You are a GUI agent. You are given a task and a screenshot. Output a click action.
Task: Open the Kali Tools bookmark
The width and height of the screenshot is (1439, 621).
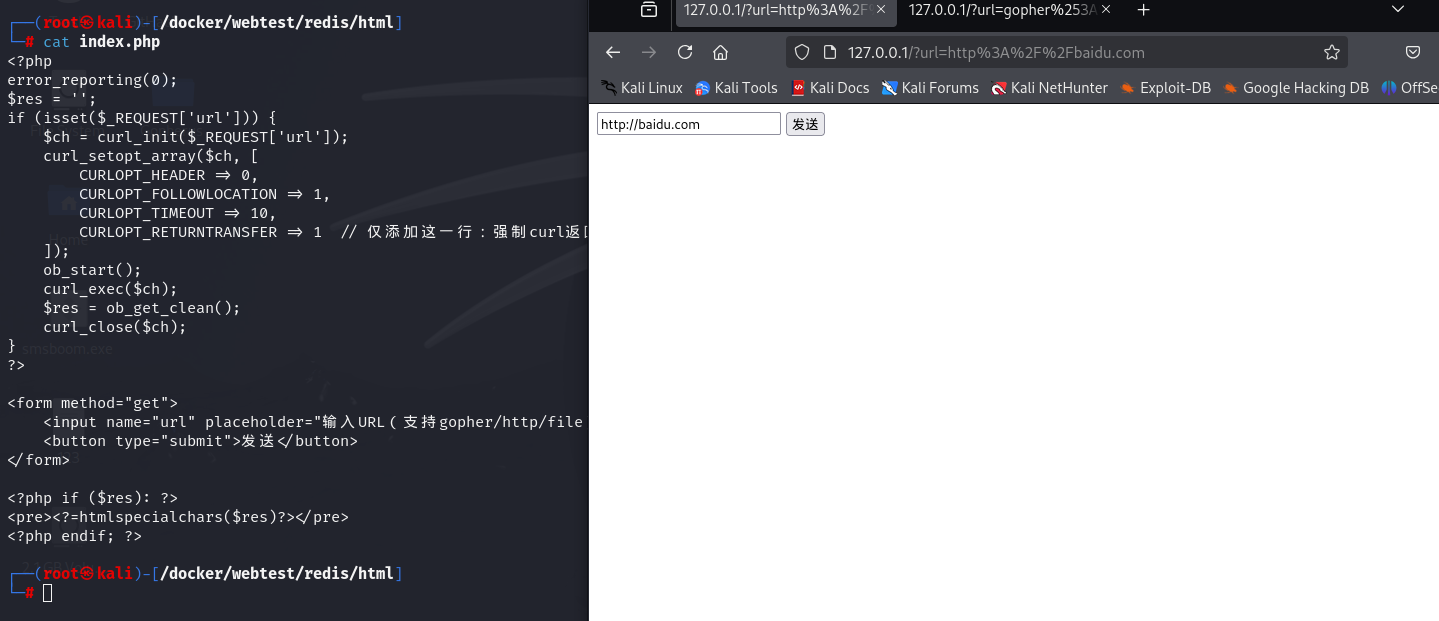point(736,88)
